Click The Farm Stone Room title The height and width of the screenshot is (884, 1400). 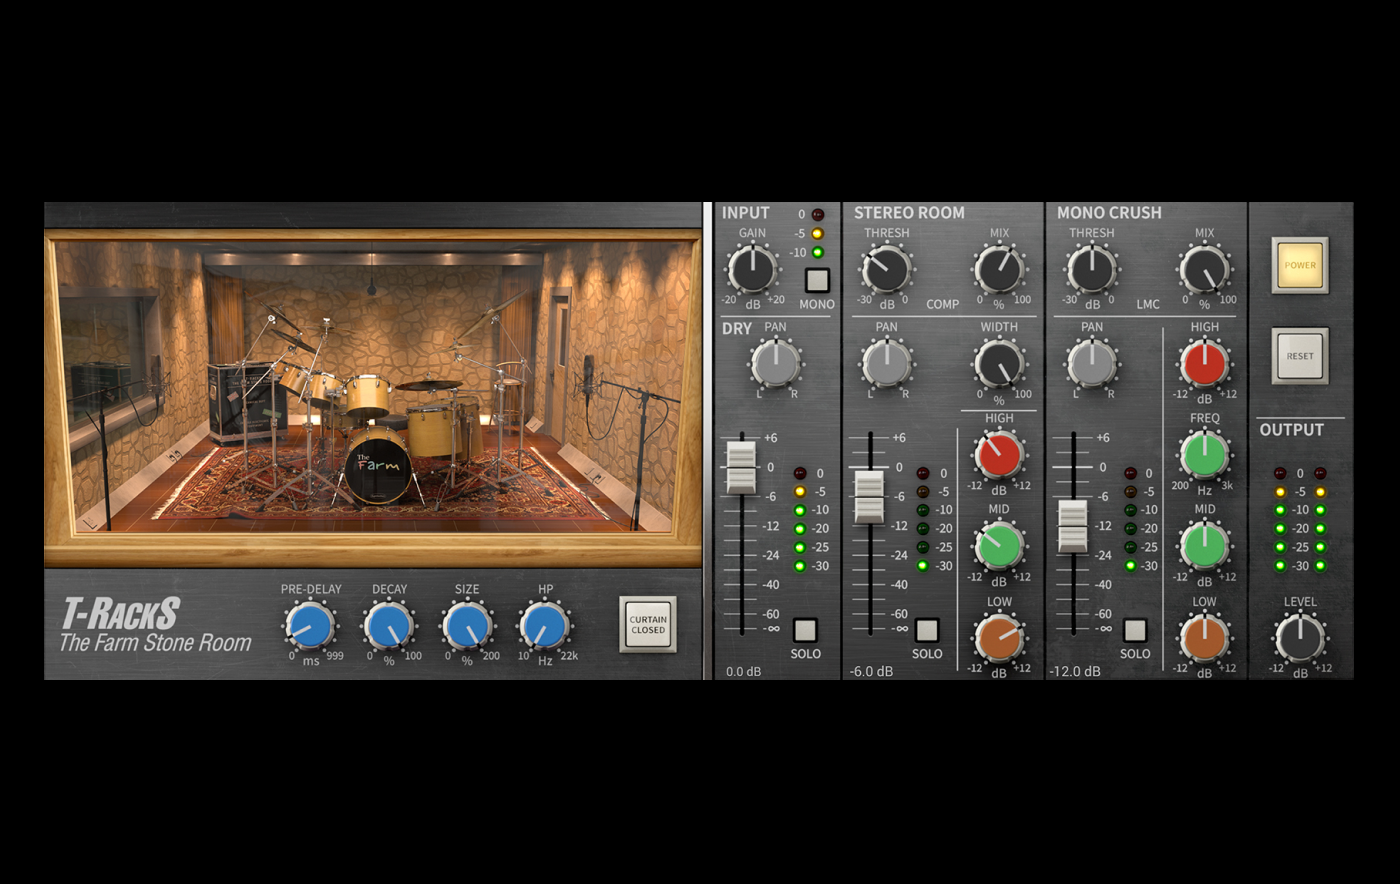(155, 643)
